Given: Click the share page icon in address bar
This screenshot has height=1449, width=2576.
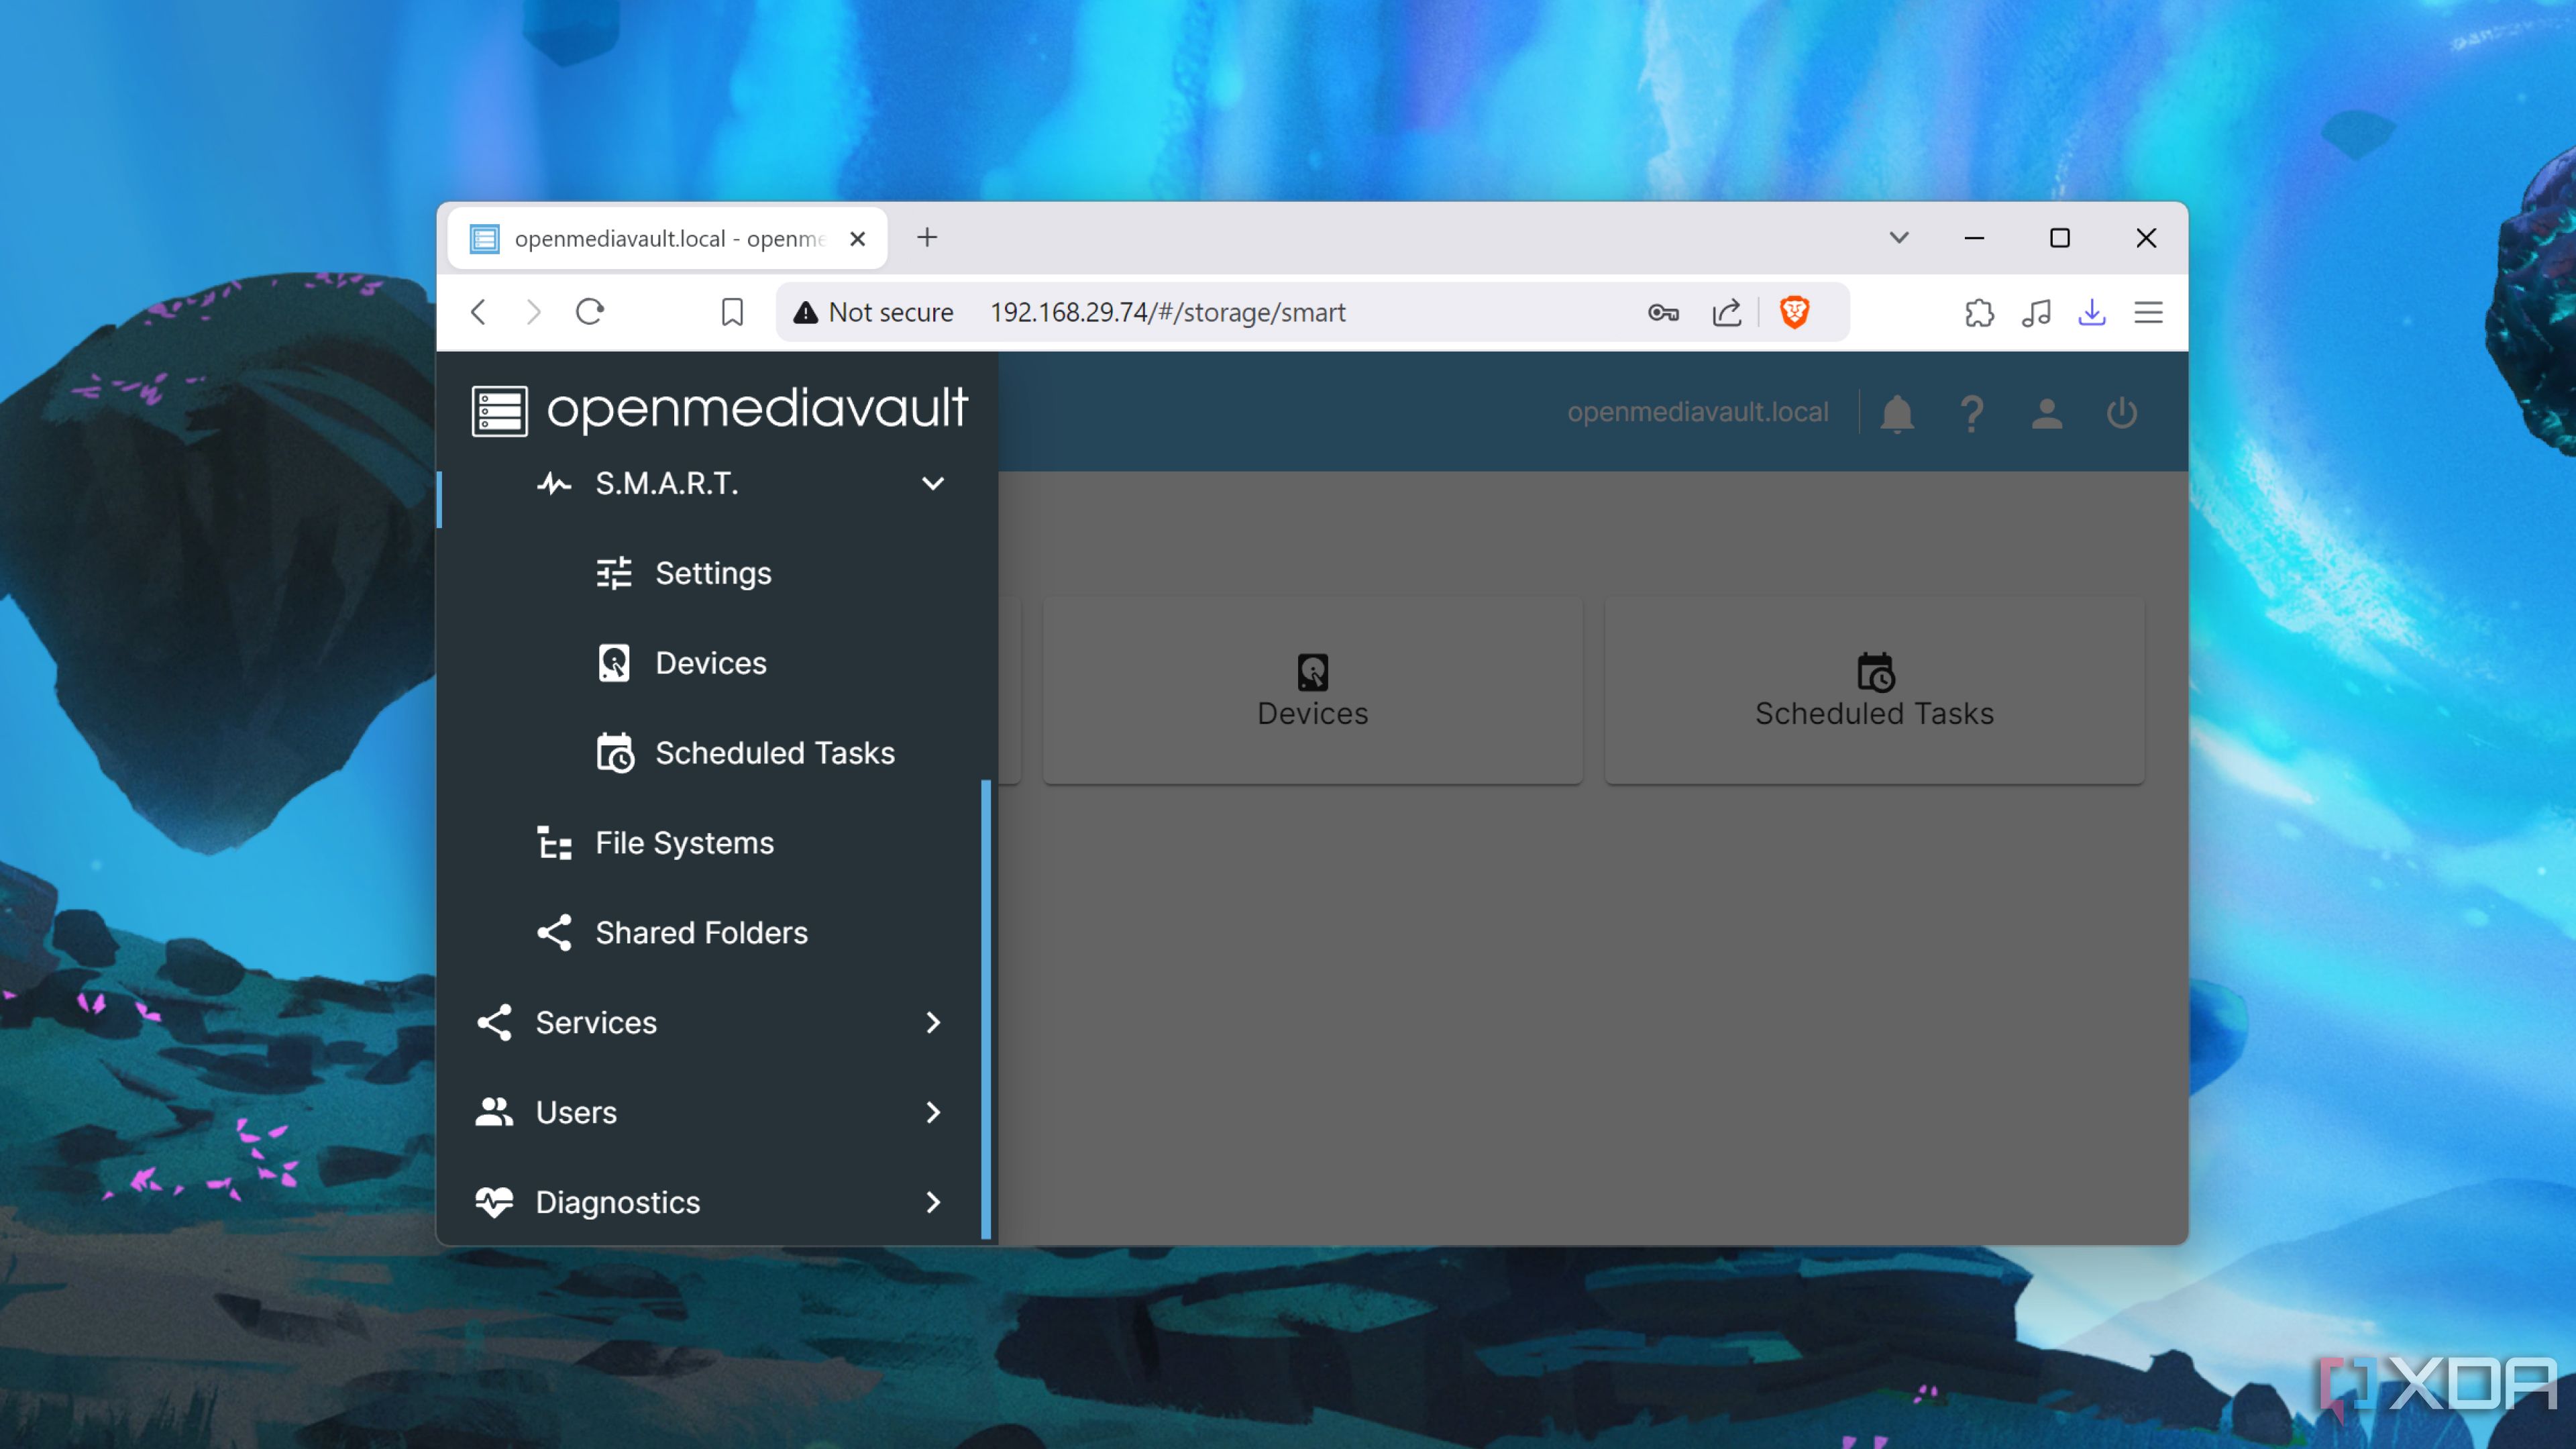Looking at the screenshot, I should (x=1727, y=313).
